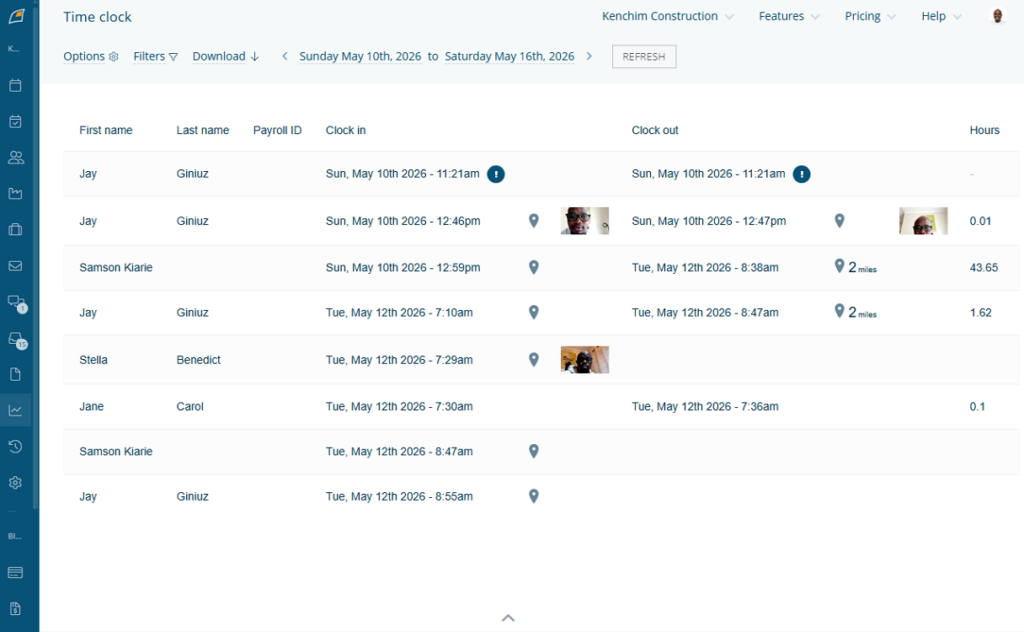Collapse the panel with the bottom chevron
The width and height of the screenshot is (1024, 632).
pyautogui.click(x=508, y=618)
